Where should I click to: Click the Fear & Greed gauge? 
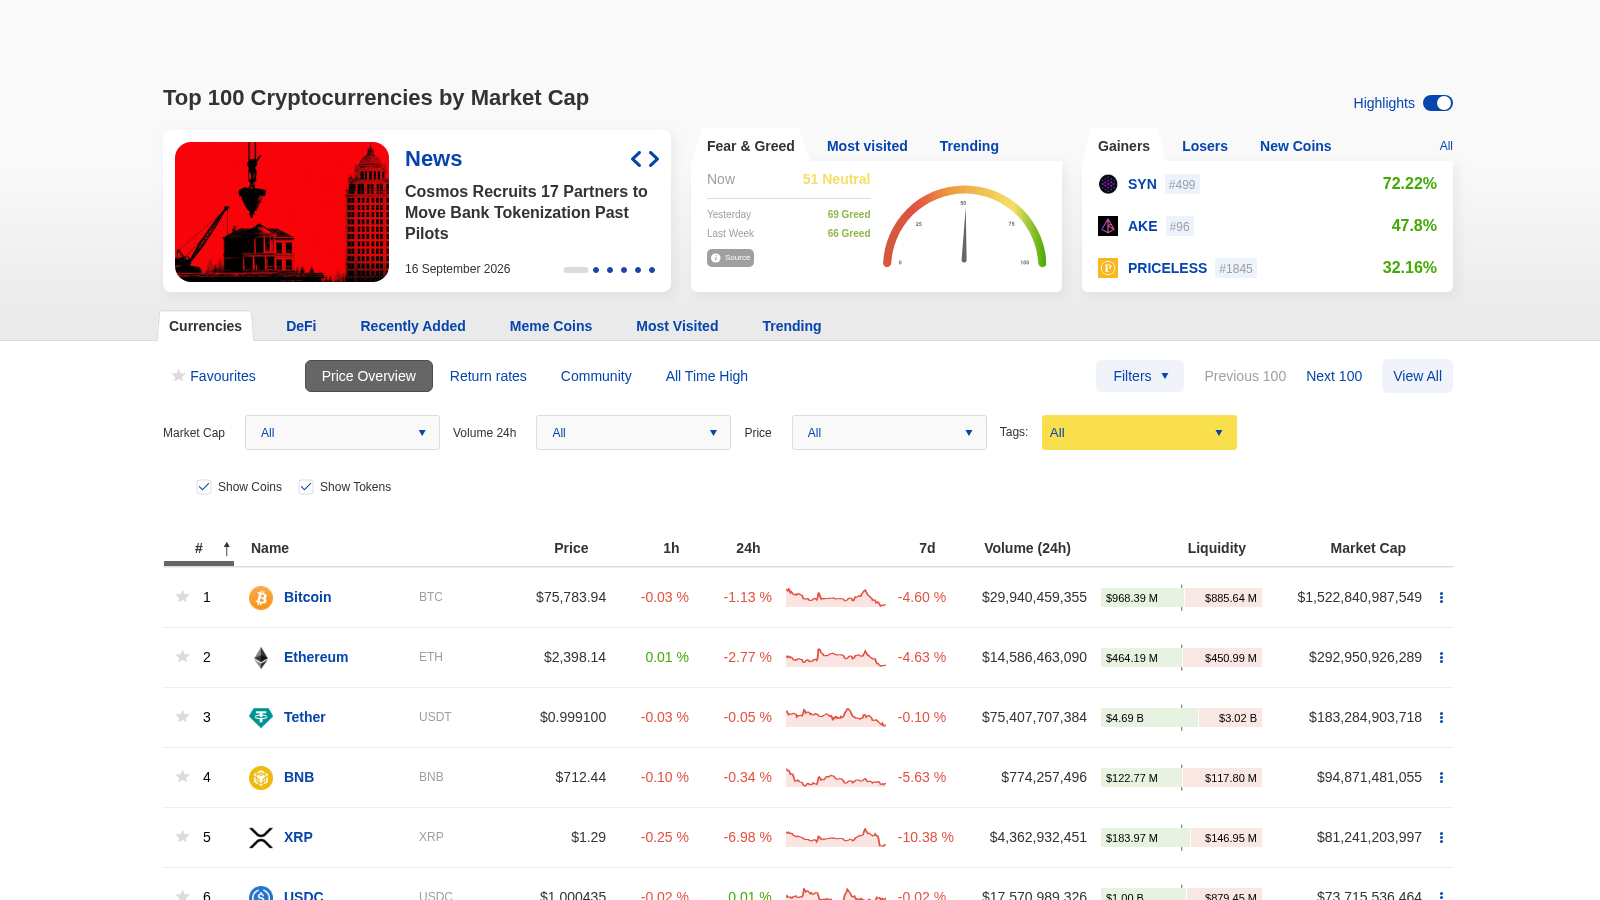(964, 227)
